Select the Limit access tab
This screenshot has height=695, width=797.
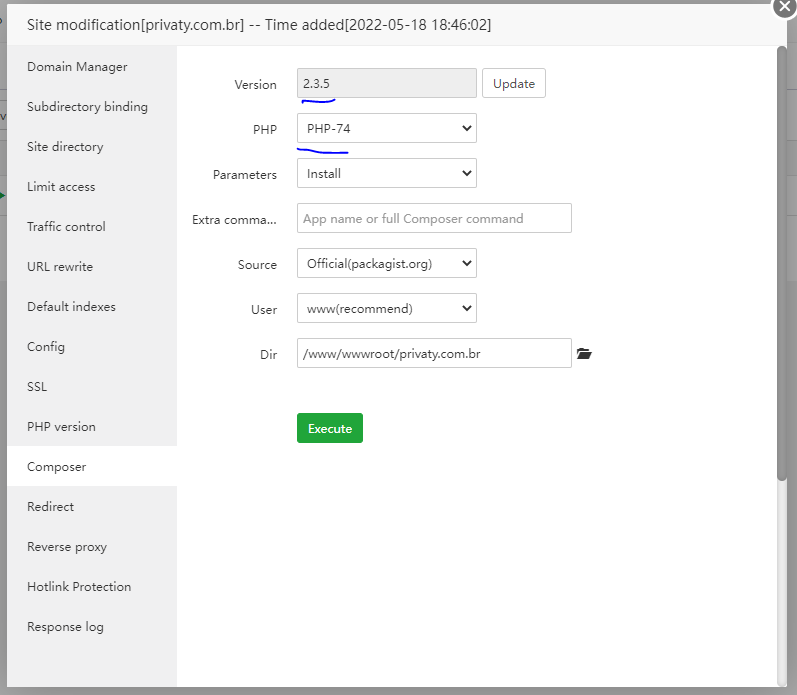[x=61, y=187]
